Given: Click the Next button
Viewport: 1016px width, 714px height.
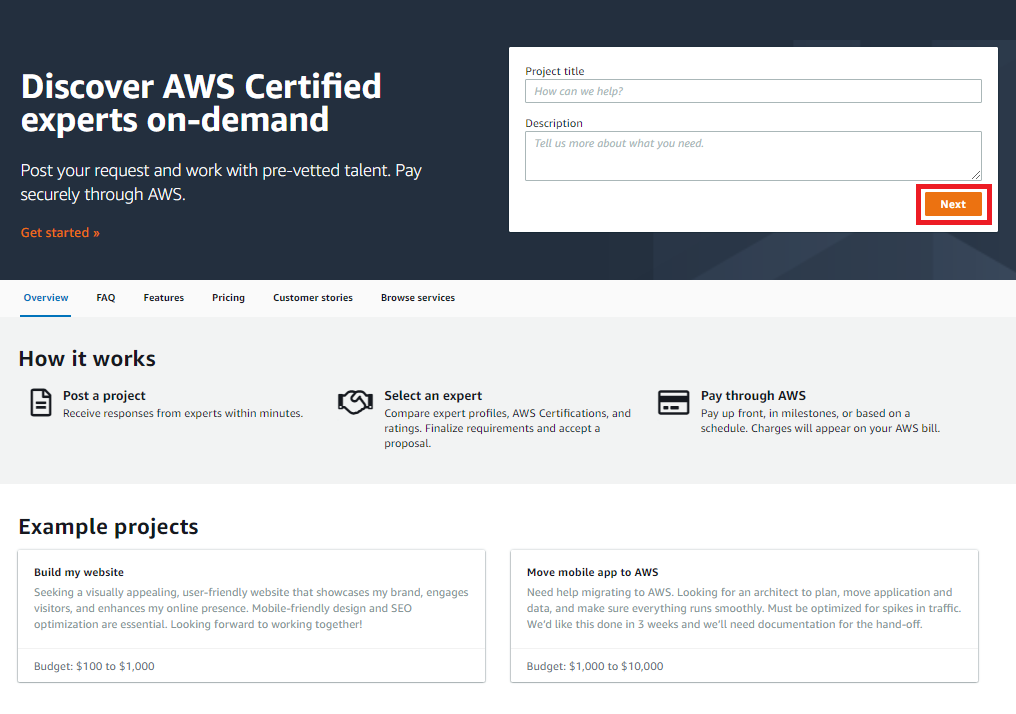Looking at the screenshot, I should click(953, 203).
